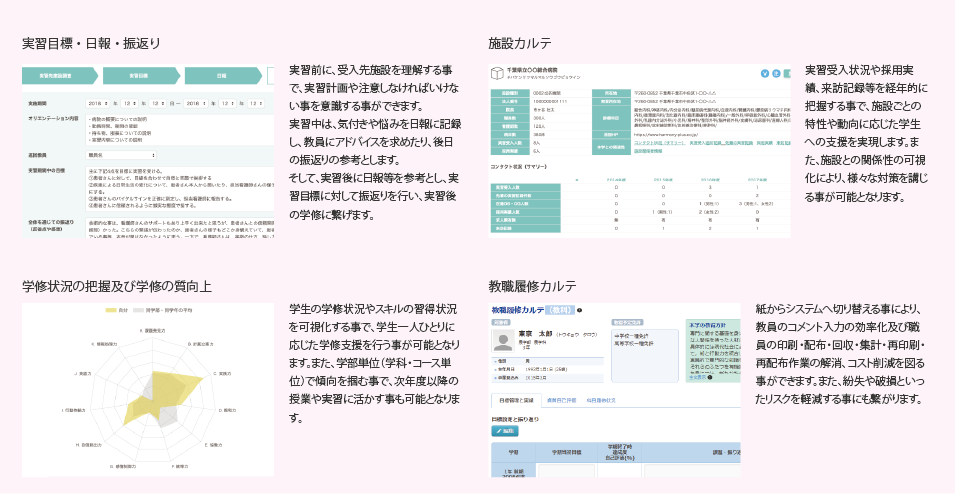The image size is (955, 494).
Task: Click the yellow 自分 legend swatch
Action: tap(111, 310)
